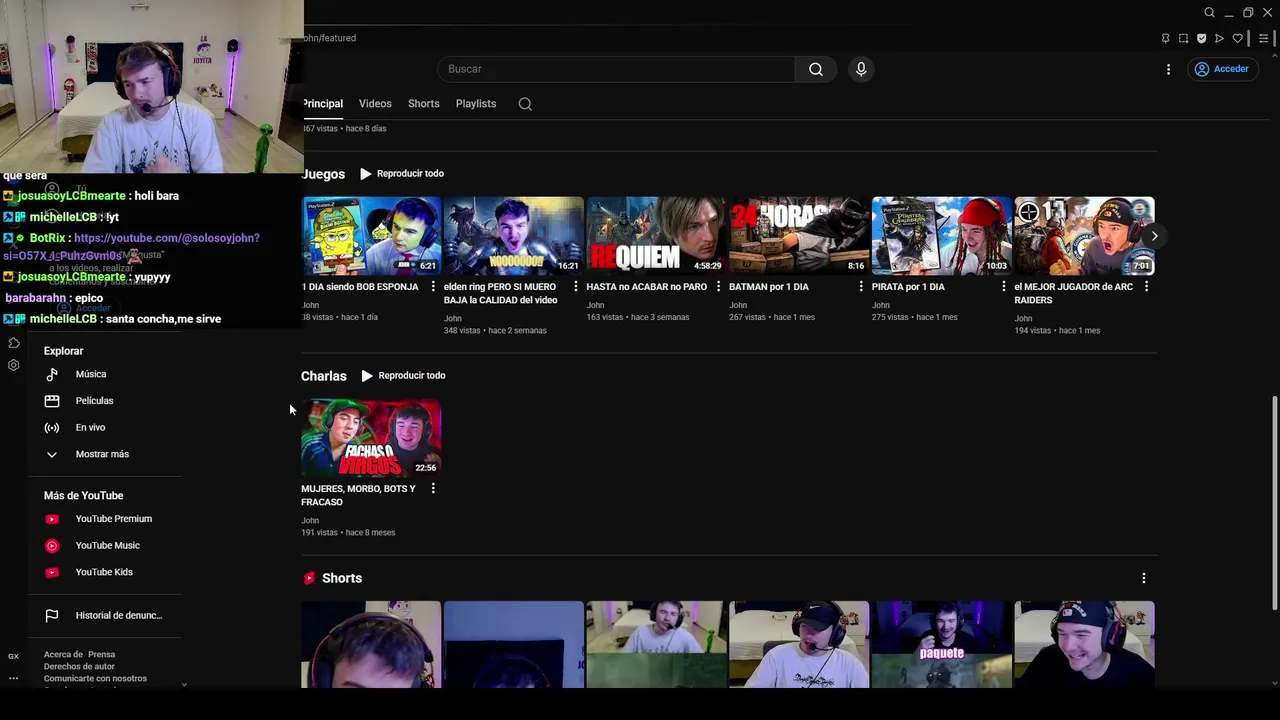Open options for HASTA no ACABAR no PARO
Image resolution: width=1280 pixels, height=720 pixels.
point(718,287)
